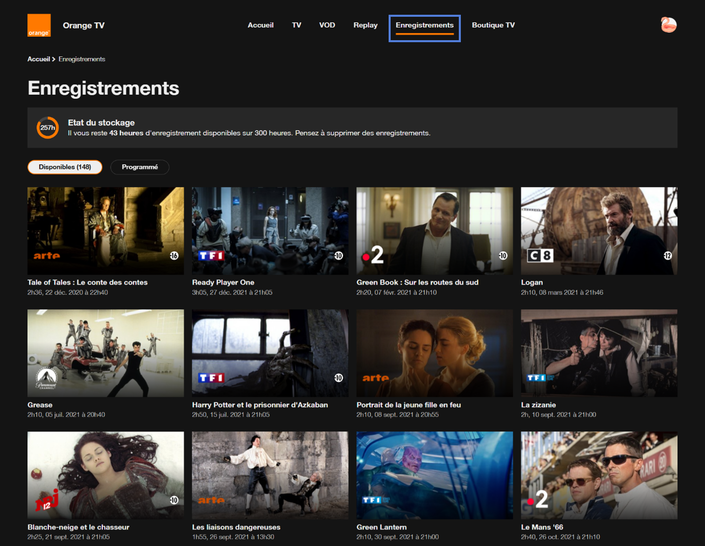Open Tale of Tales thumbnail
705x546 pixels.
click(x=106, y=231)
